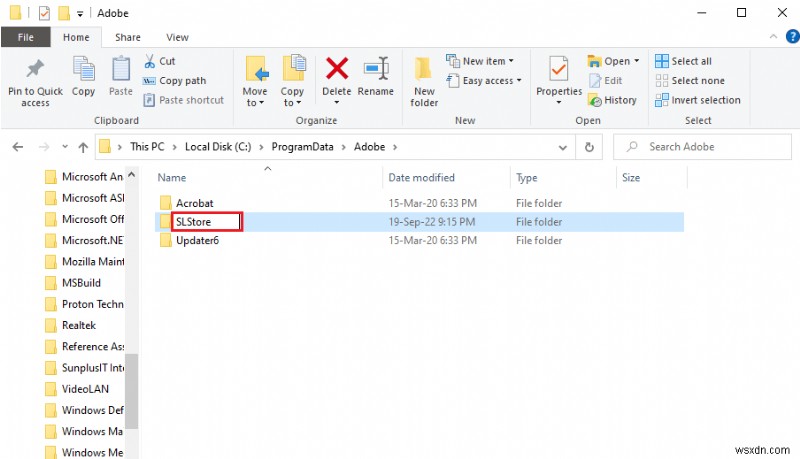Open the Move to menu
Screen dimensions: 800x459
(x=255, y=82)
